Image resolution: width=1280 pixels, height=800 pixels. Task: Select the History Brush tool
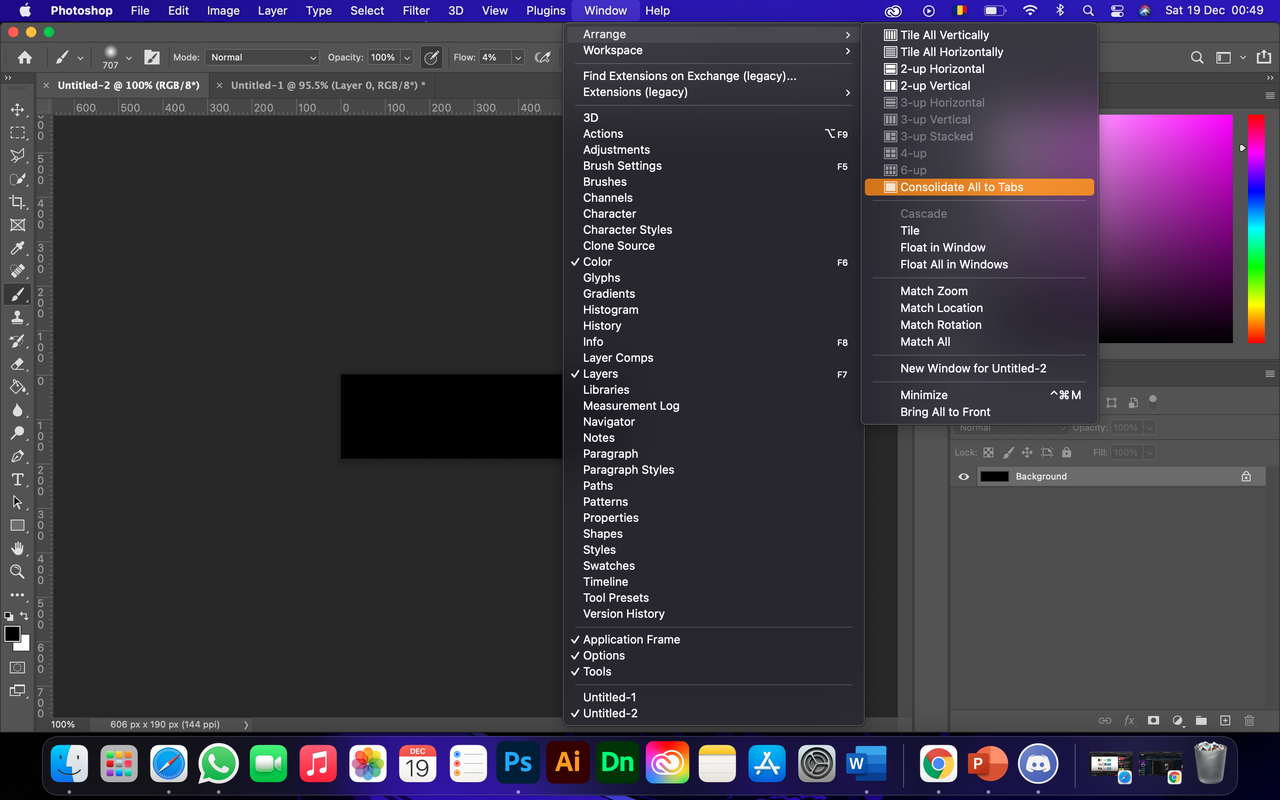(17, 341)
